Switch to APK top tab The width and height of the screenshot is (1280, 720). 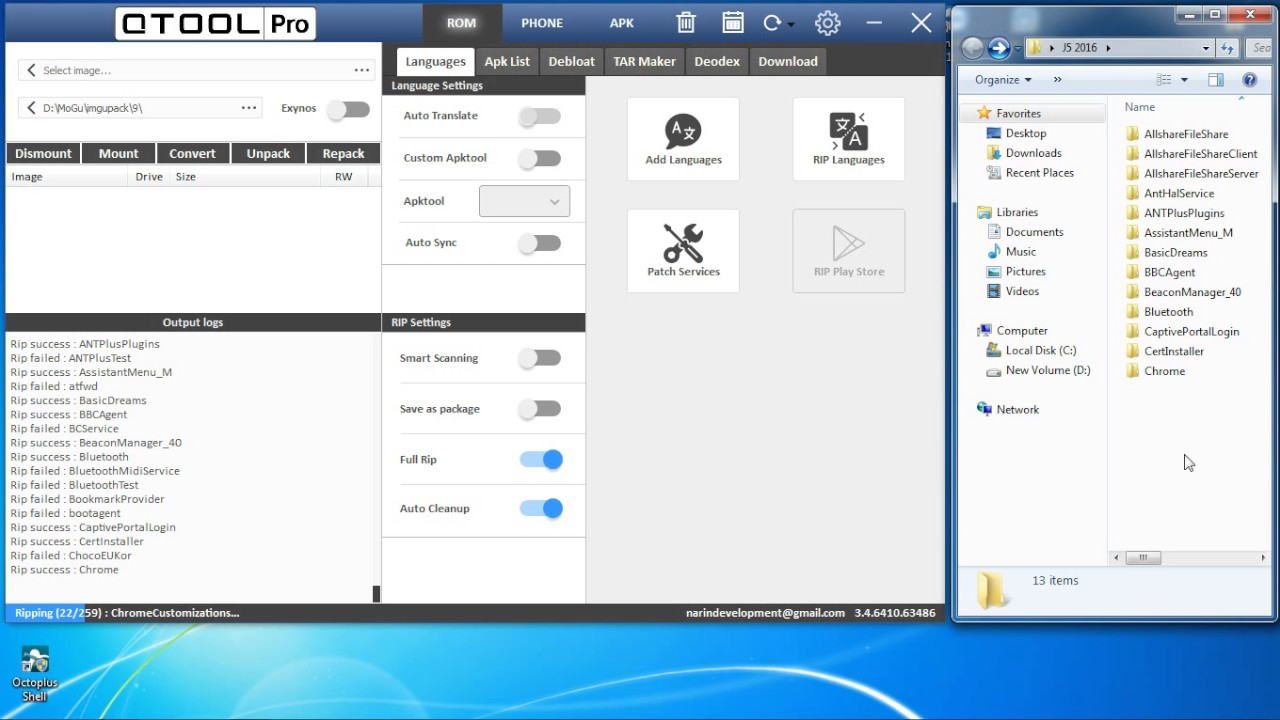click(622, 23)
